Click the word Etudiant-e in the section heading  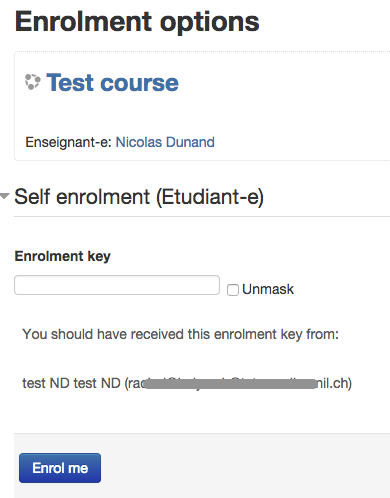pos(210,197)
